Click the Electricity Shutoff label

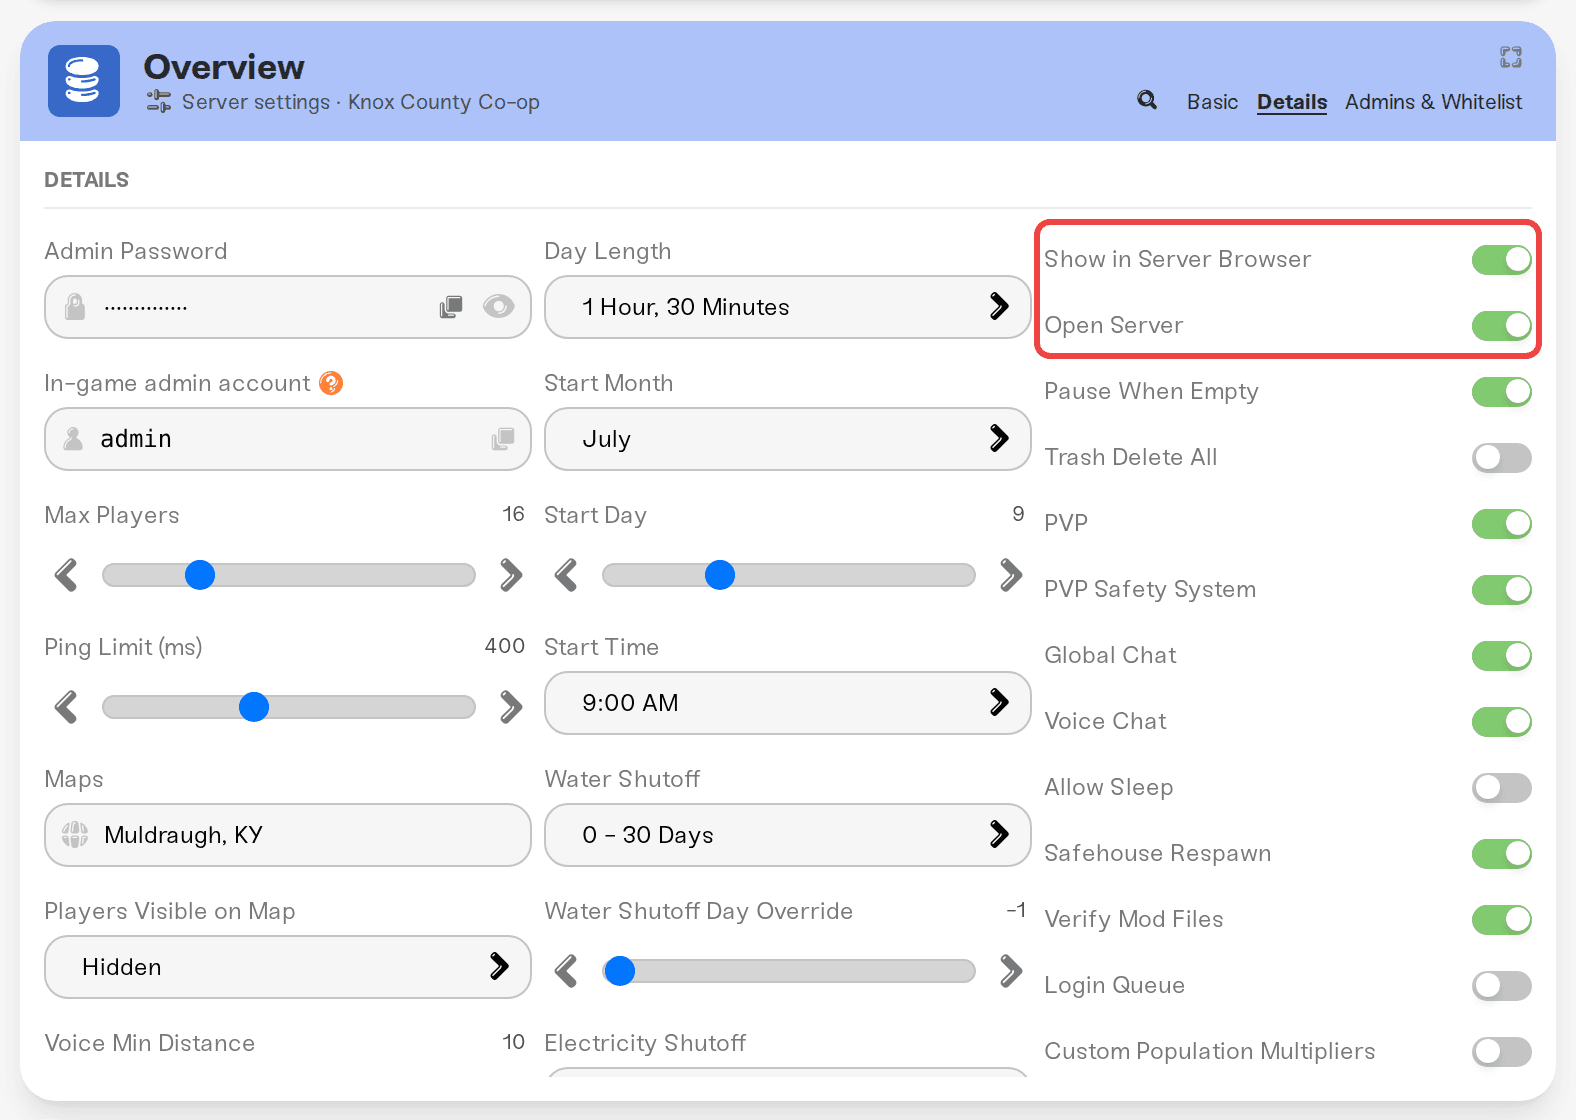point(645,1043)
